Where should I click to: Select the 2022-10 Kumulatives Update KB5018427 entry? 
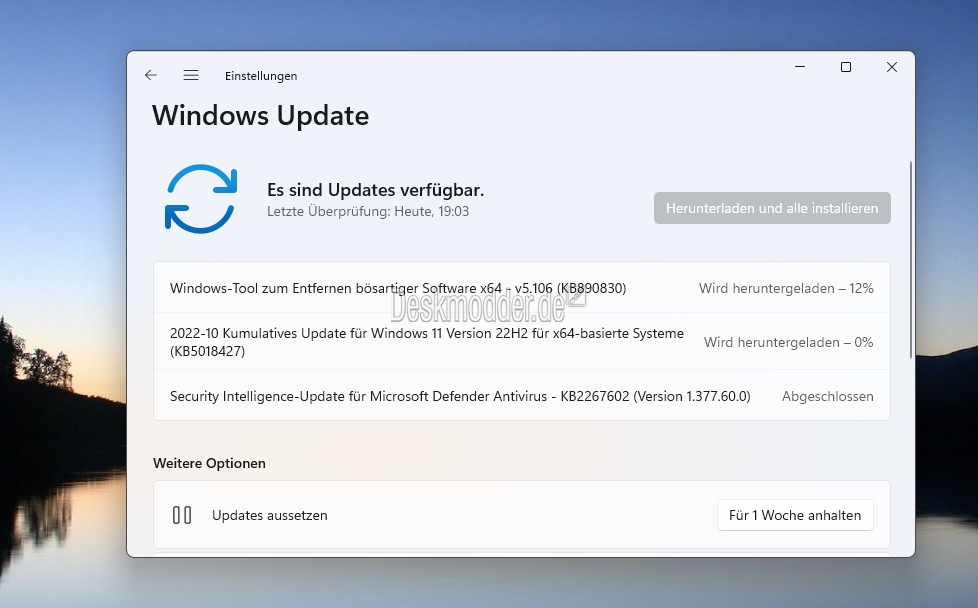click(x=521, y=342)
